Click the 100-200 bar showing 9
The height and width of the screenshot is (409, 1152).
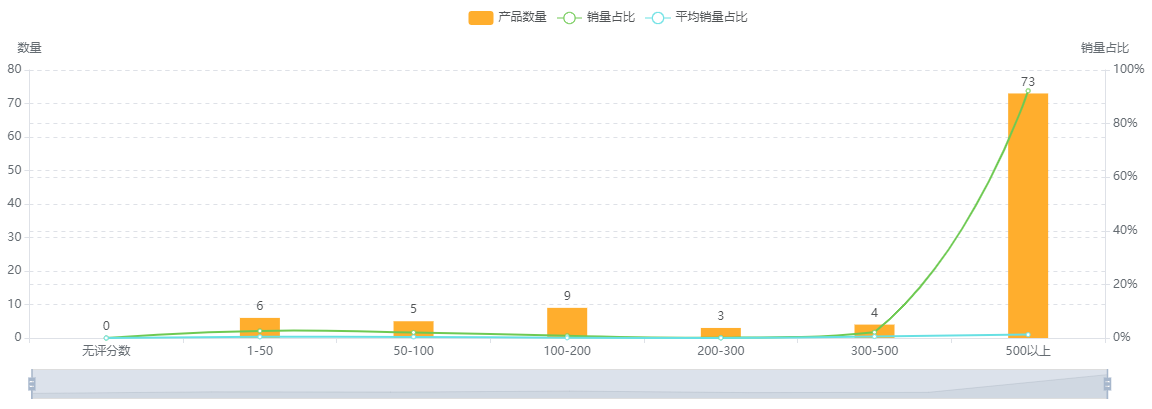[x=567, y=322]
